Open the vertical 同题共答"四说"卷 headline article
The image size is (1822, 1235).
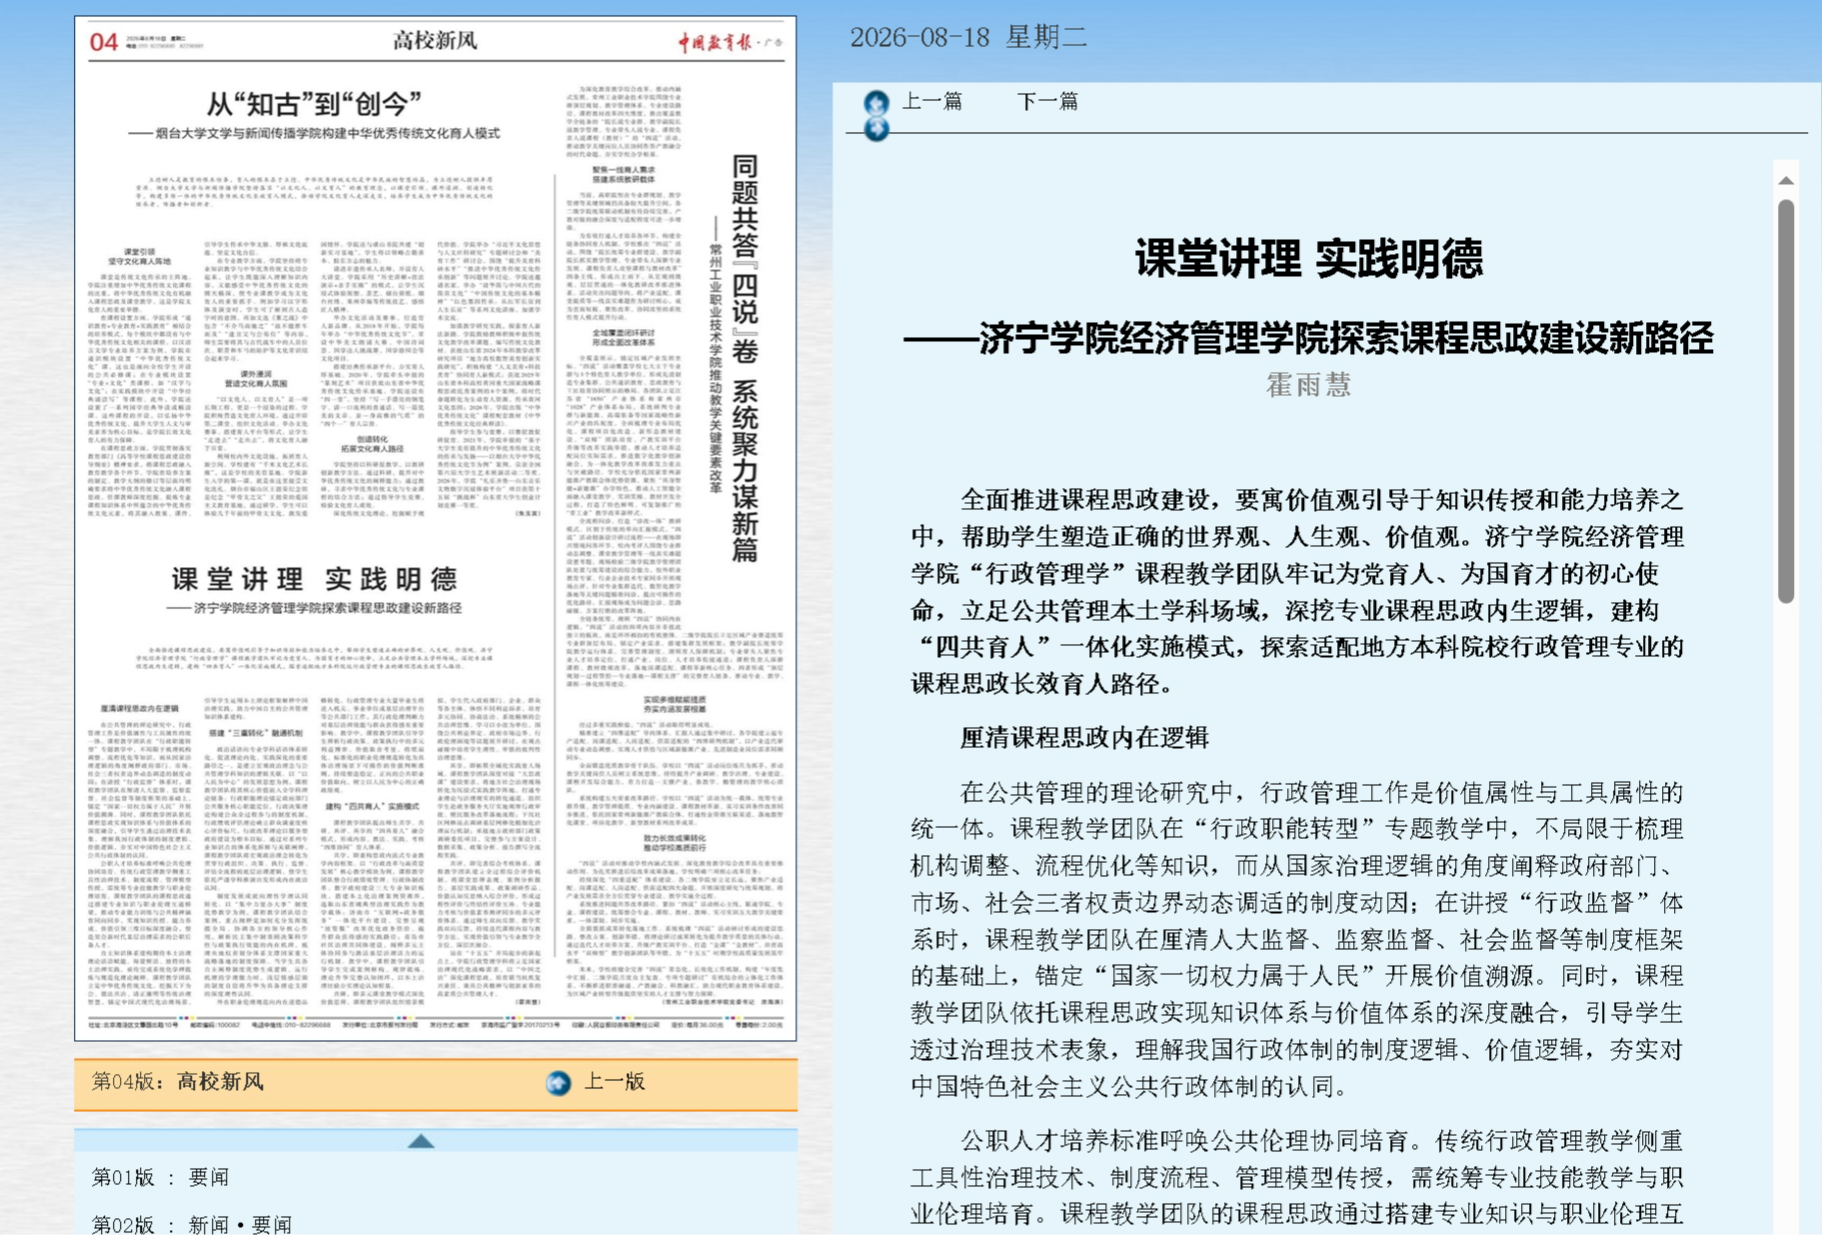pos(745,358)
